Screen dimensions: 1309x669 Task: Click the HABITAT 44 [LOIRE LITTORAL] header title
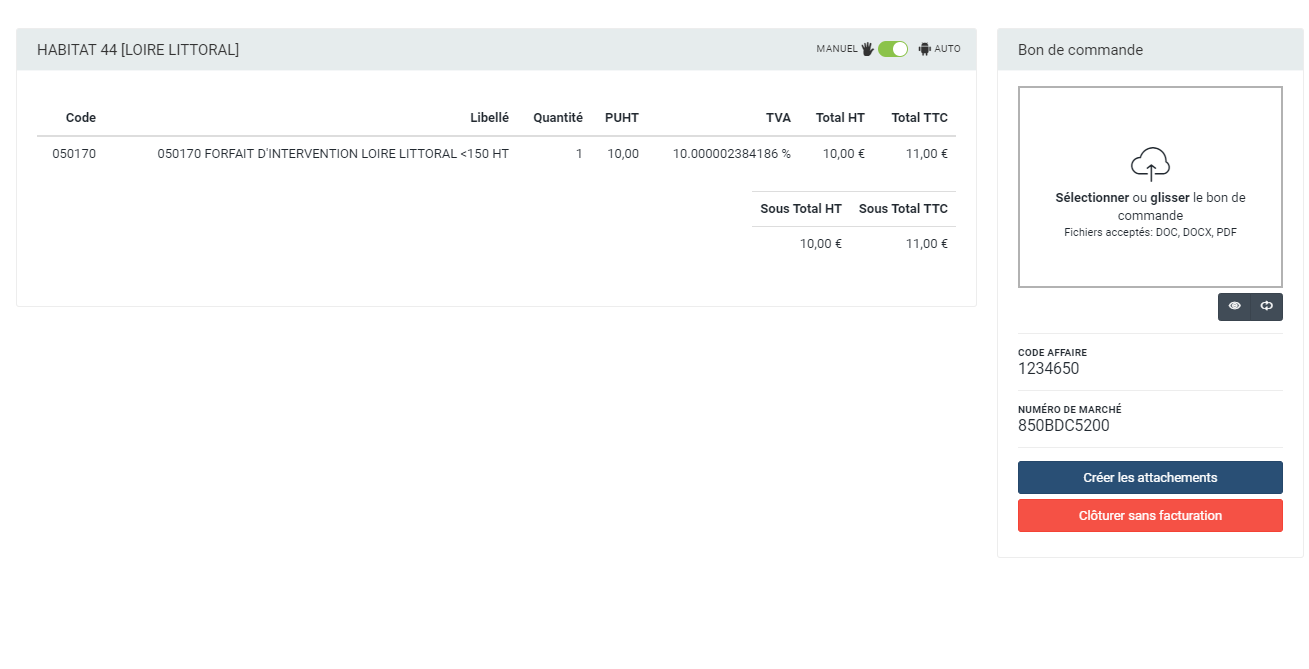(x=138, y=50)
